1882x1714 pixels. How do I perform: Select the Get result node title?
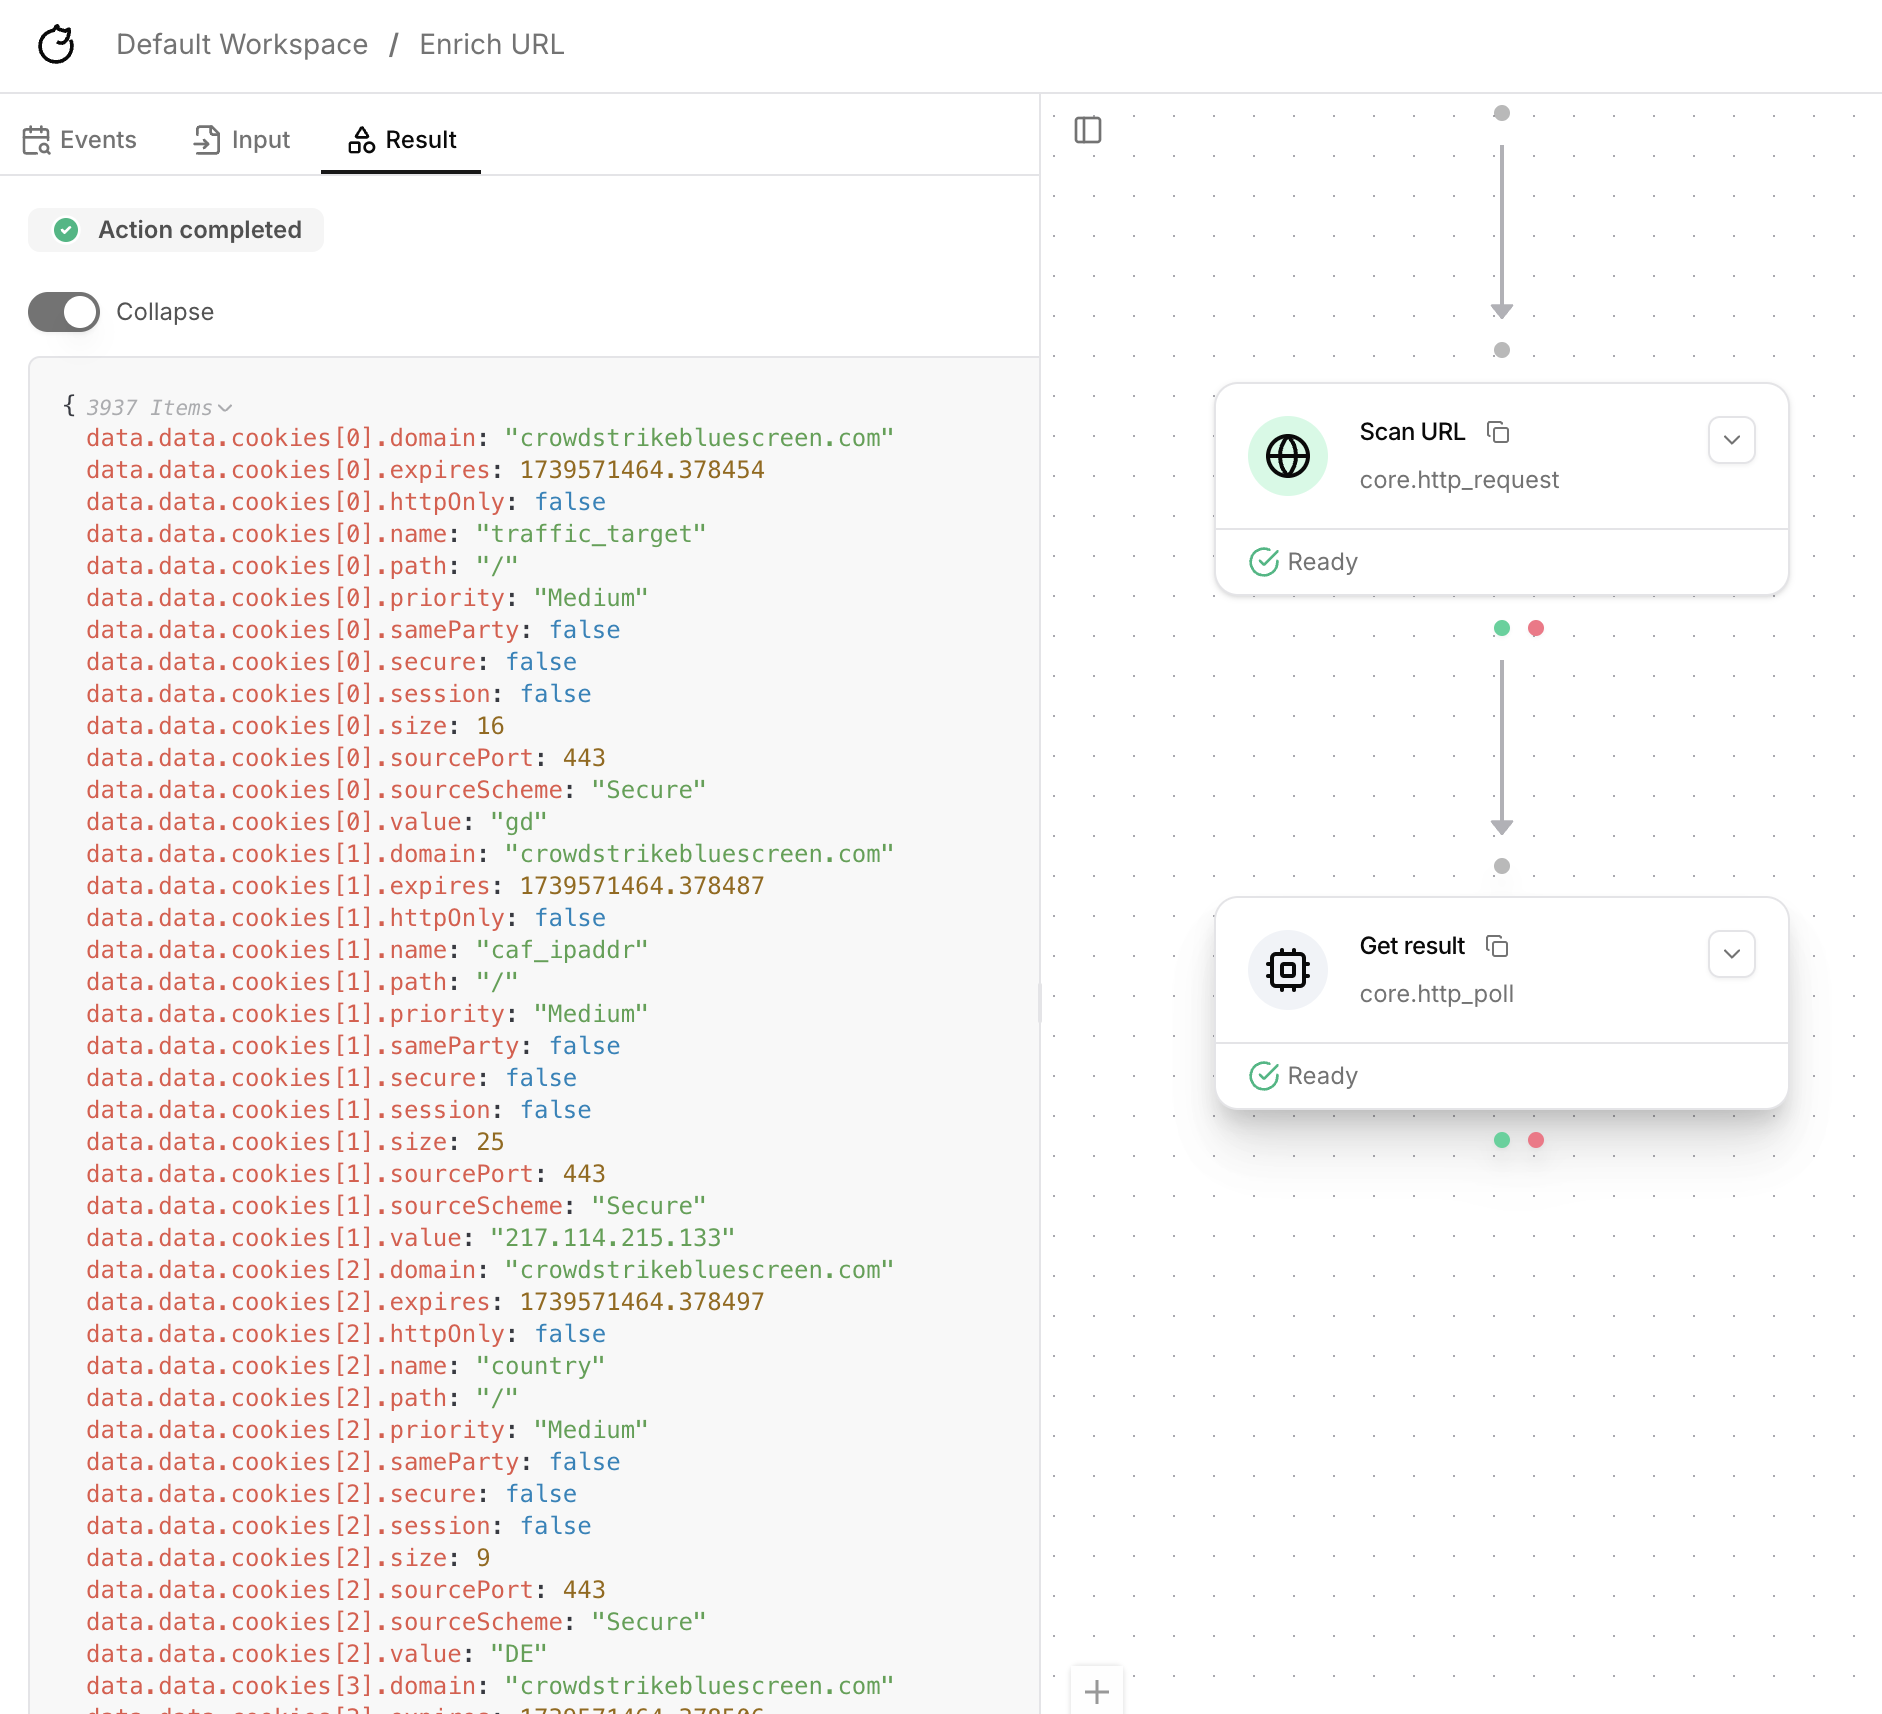pyautogui.click(x=1412, y=946)
